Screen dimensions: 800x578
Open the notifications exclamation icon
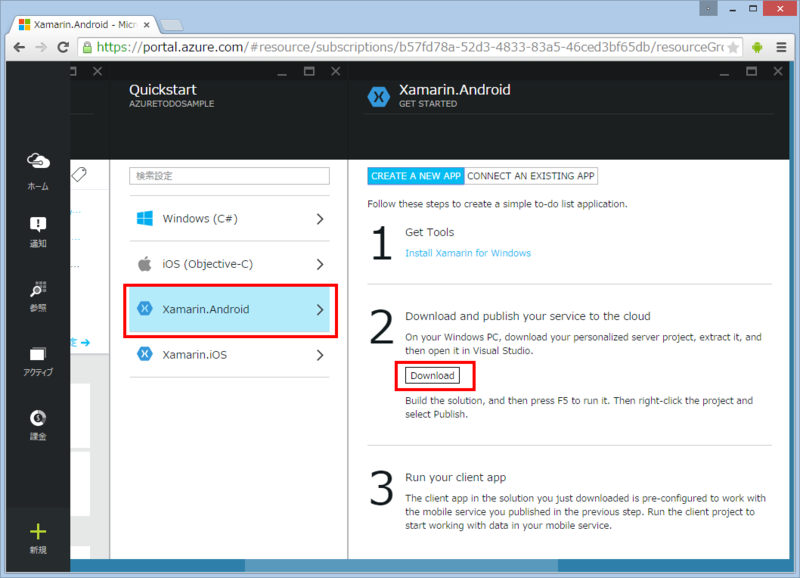38,224
